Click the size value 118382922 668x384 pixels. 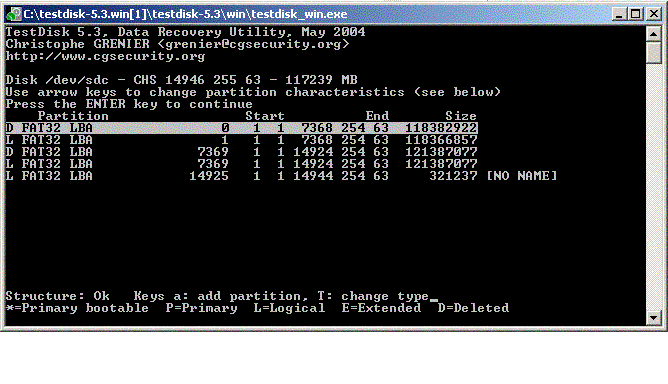click(x=441, y=128)
